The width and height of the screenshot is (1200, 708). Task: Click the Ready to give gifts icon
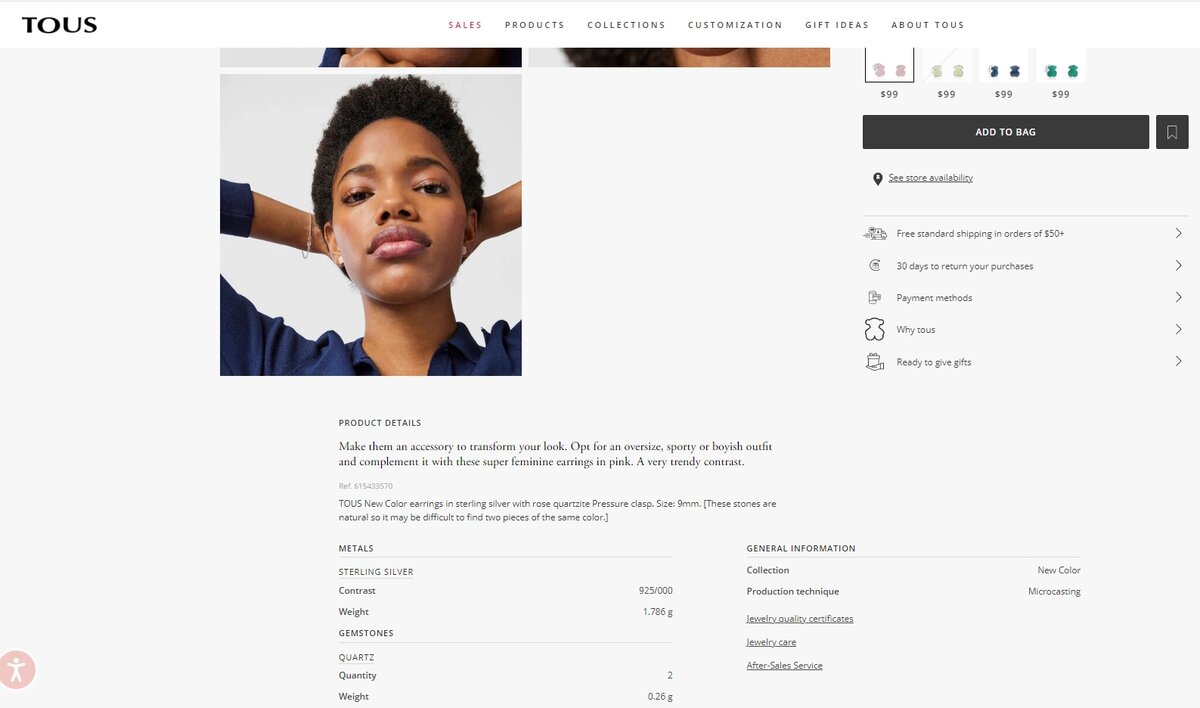pos(875,361)
